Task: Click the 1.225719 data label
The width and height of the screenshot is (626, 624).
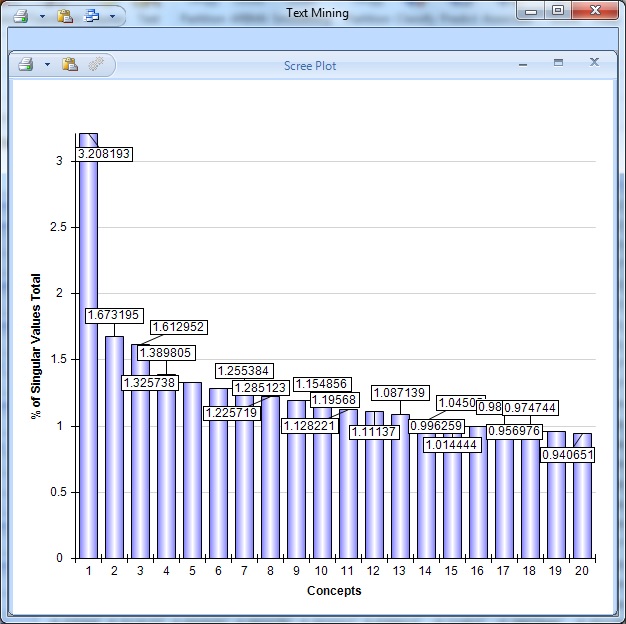Action: click(x=232, y=413)
